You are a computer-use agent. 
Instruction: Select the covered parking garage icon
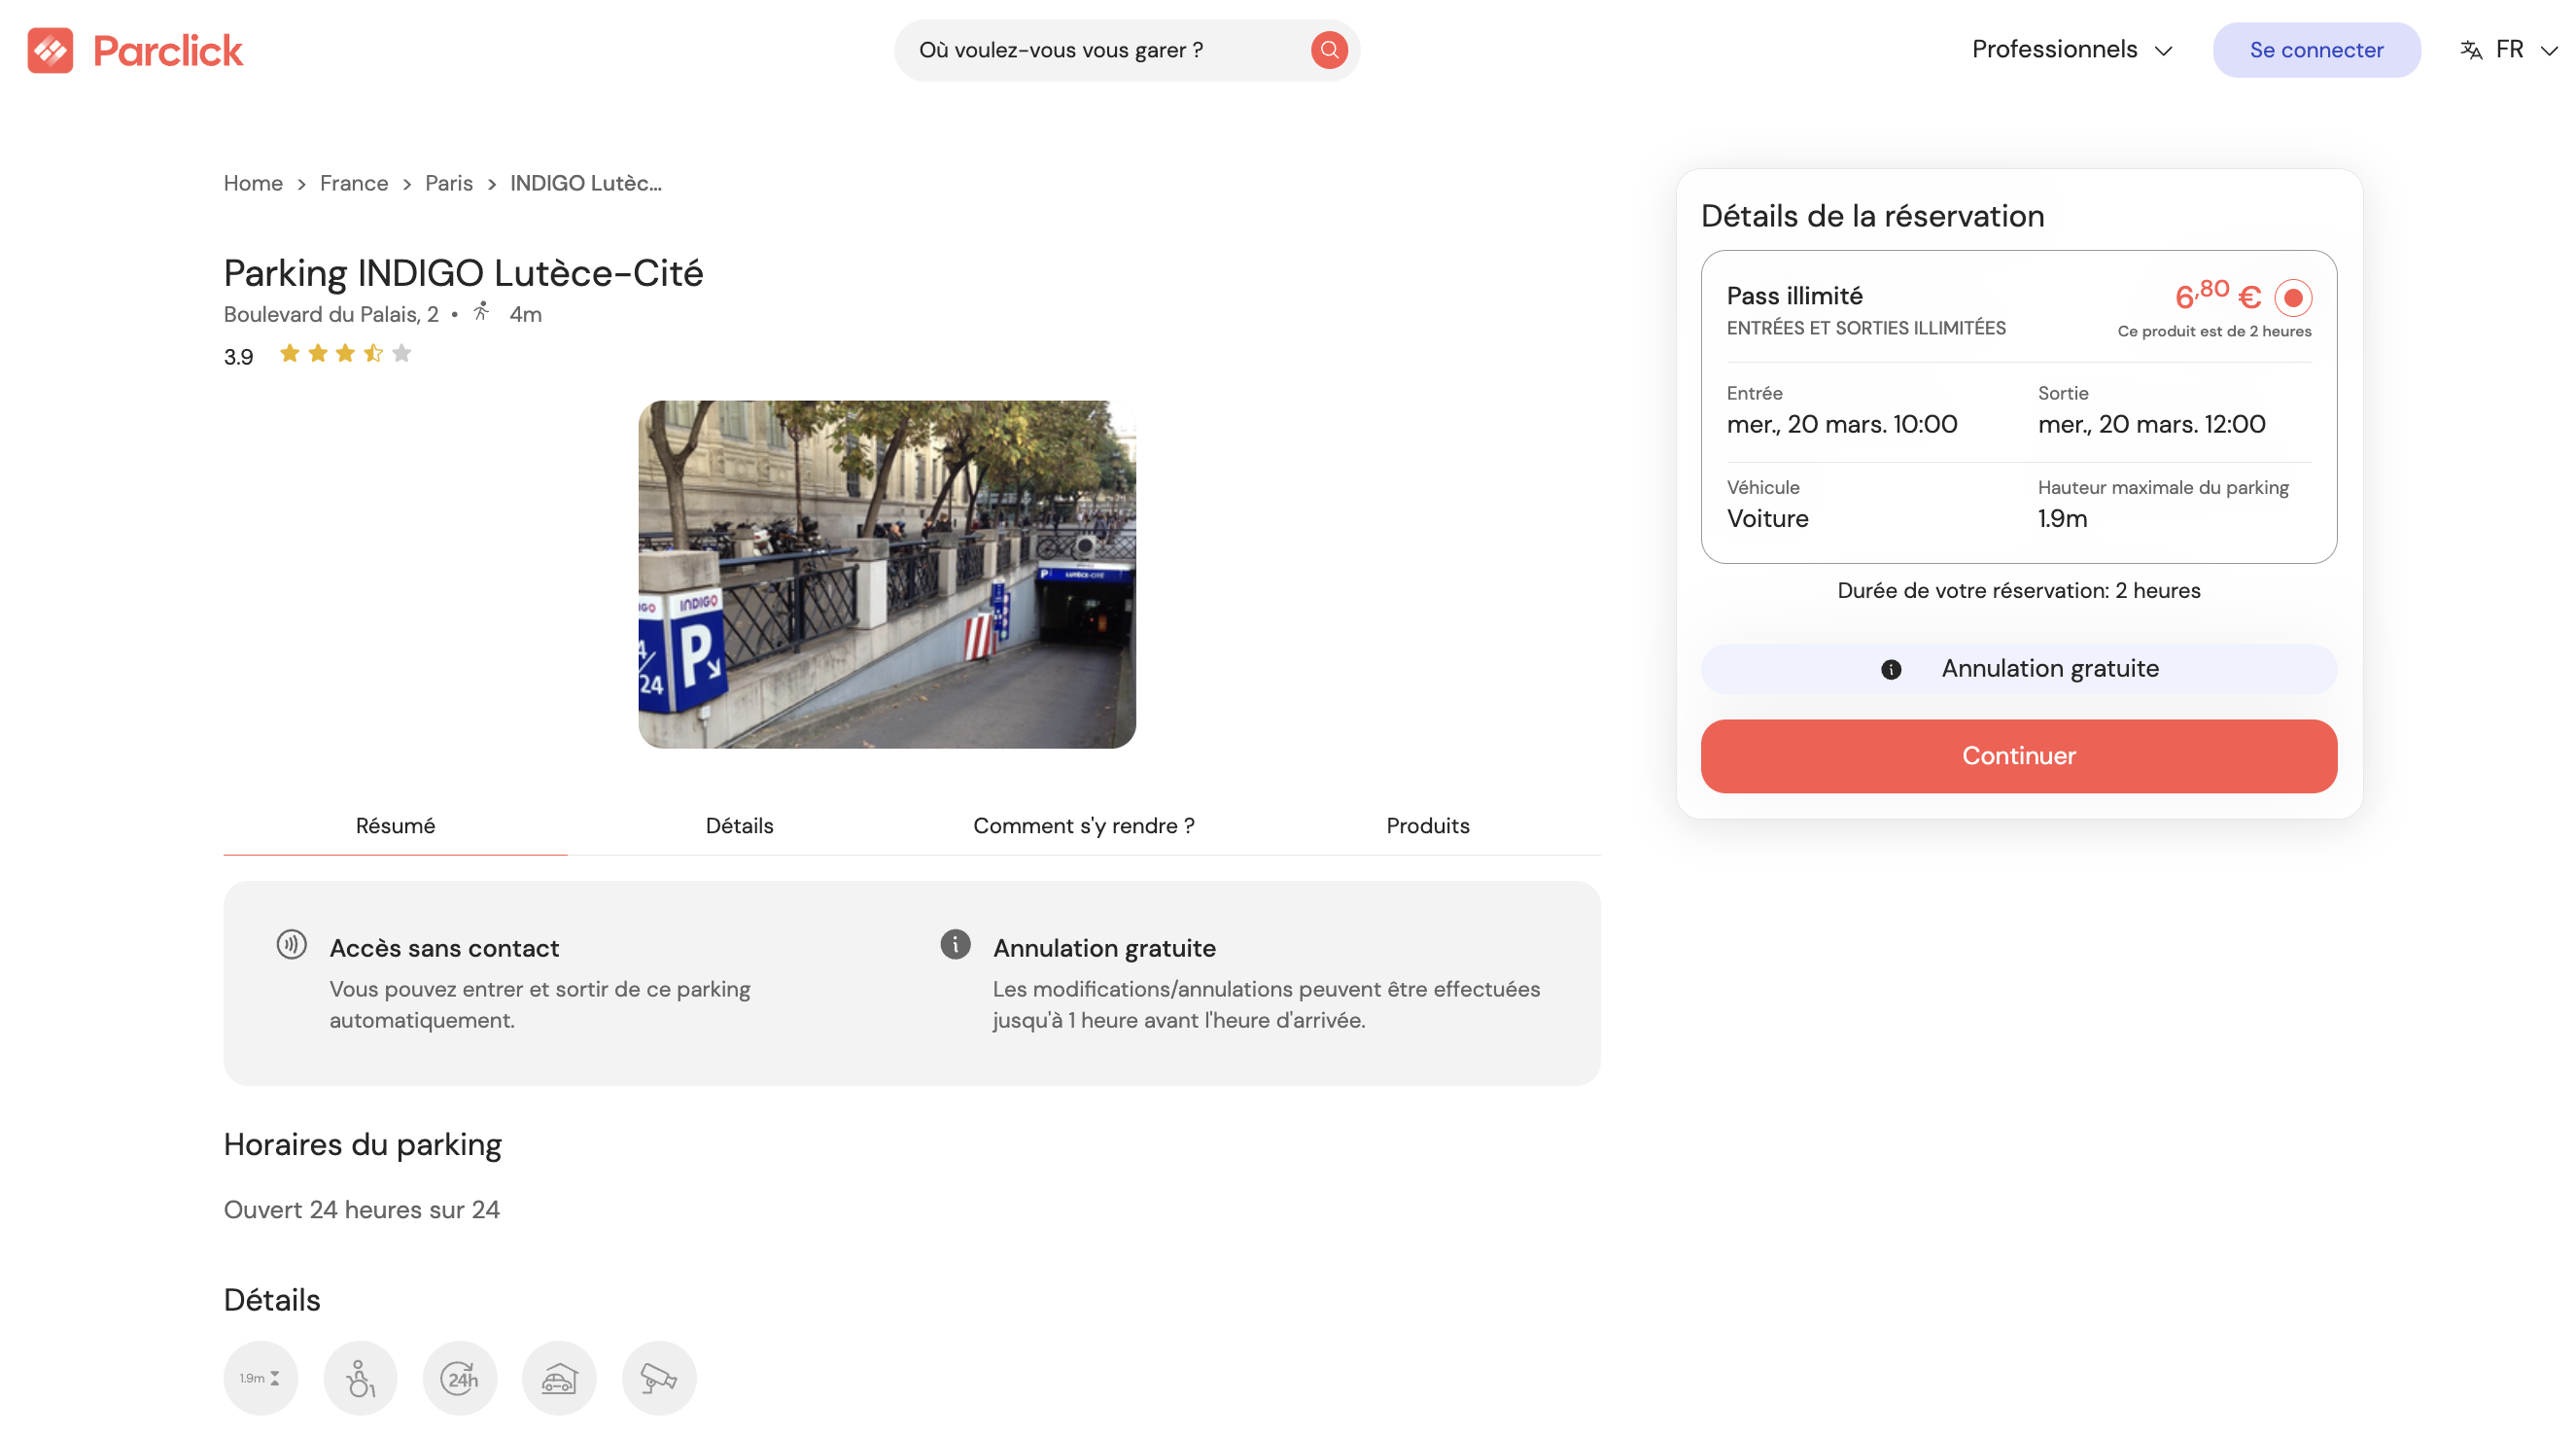(x=560, y=1377)
